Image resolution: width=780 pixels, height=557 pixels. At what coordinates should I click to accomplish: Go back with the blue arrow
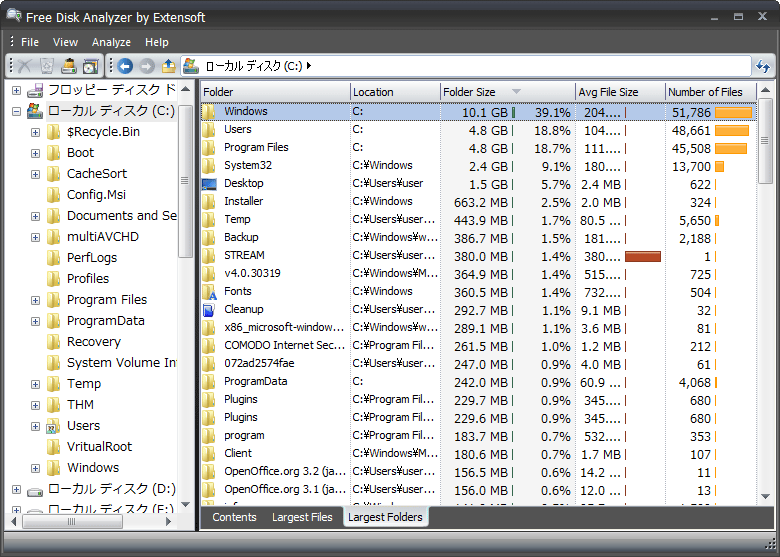(125, 66)
